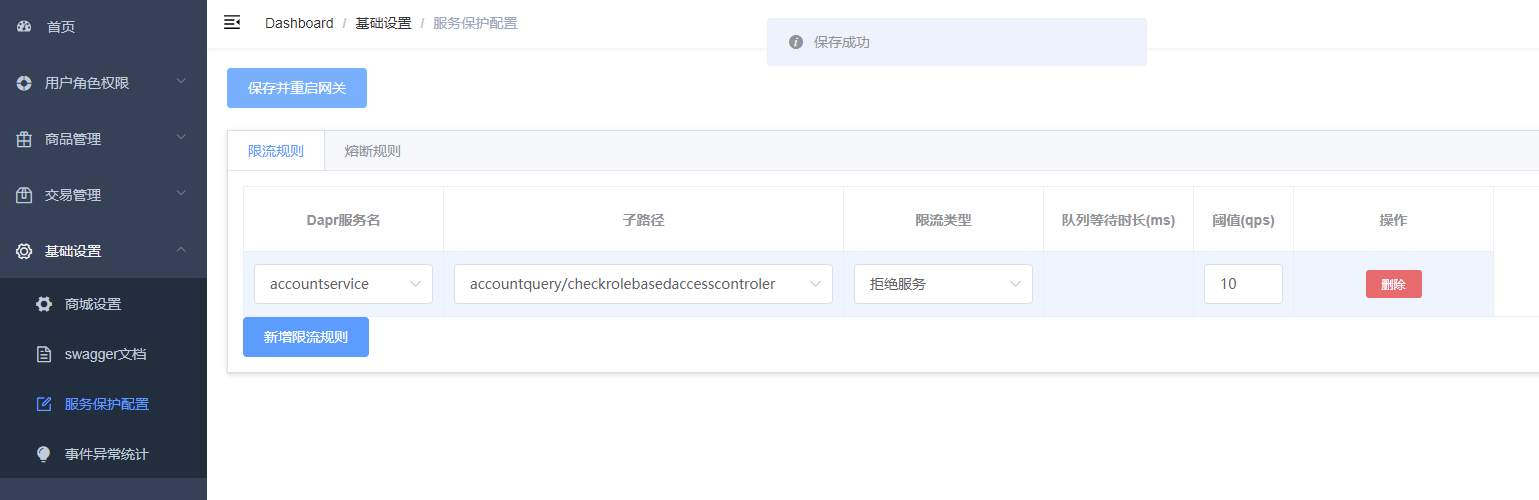Collapse the 基础设置 menu chevron
This screenshot has height=500, width=1539.
pyautogui.click(x=181, y=250)
